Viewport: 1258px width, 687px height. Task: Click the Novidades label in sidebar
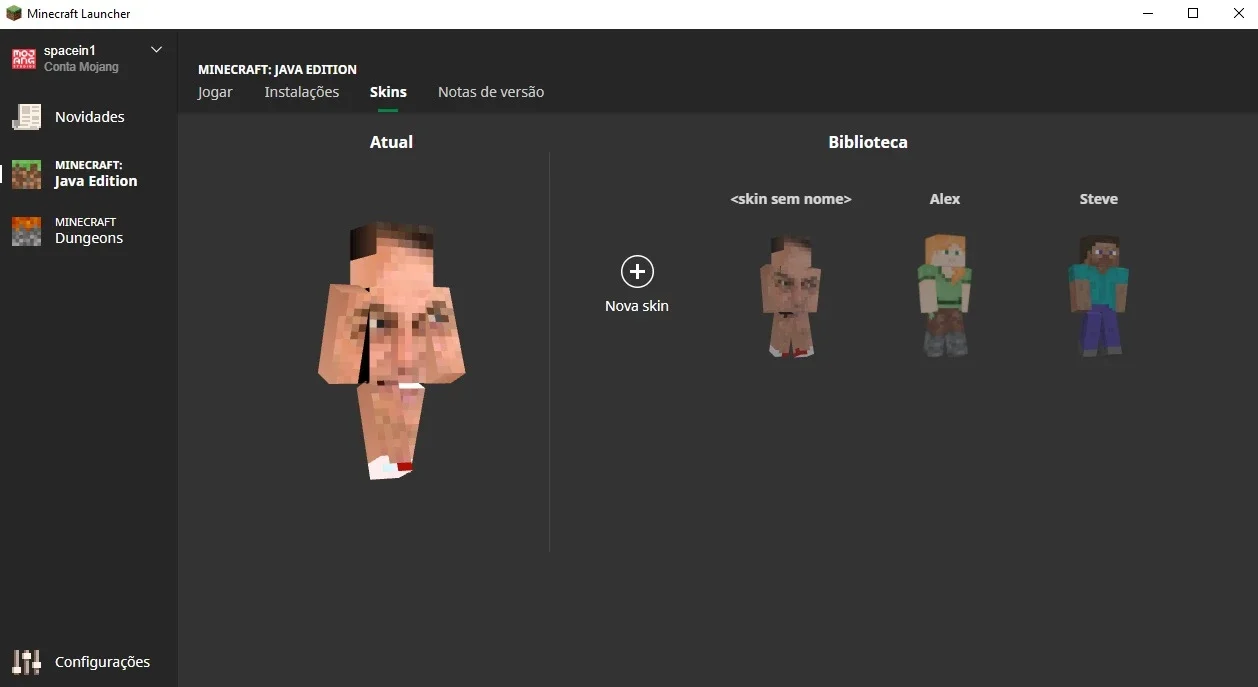[x=90, y=117]
